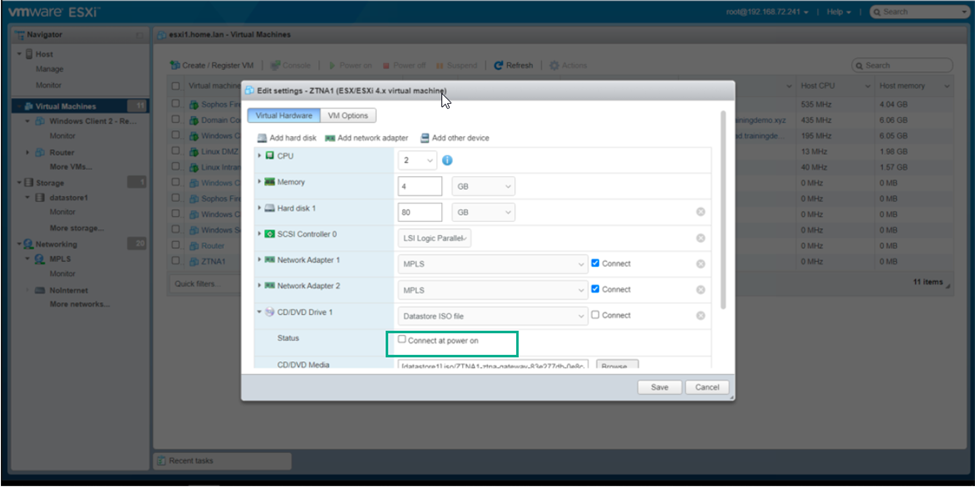Viewport: 975px width, 487px height.
Task: Click the ZTNA1 VM icon in list
Action: tap(193, 262)
